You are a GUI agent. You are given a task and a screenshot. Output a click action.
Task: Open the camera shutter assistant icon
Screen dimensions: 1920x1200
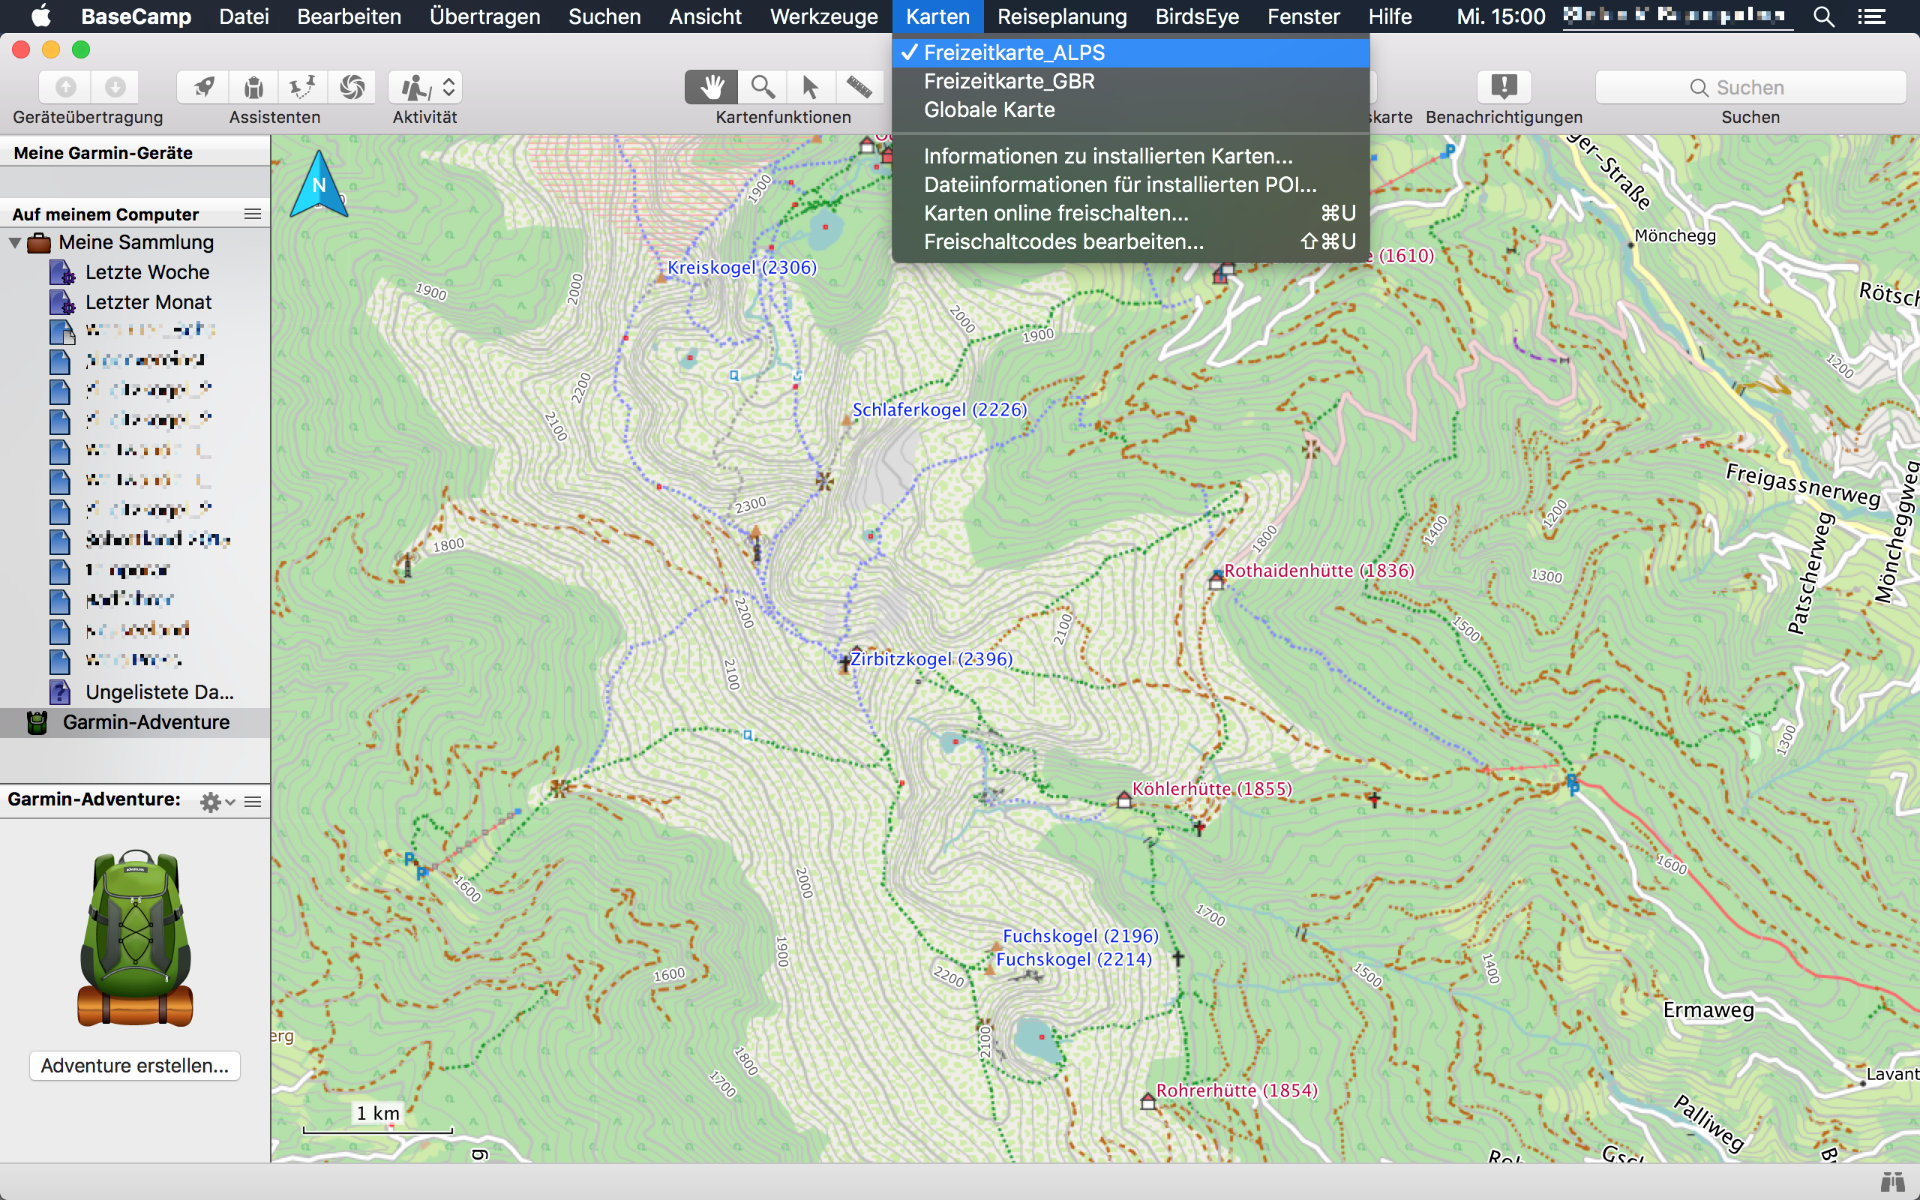click(352, 87)
